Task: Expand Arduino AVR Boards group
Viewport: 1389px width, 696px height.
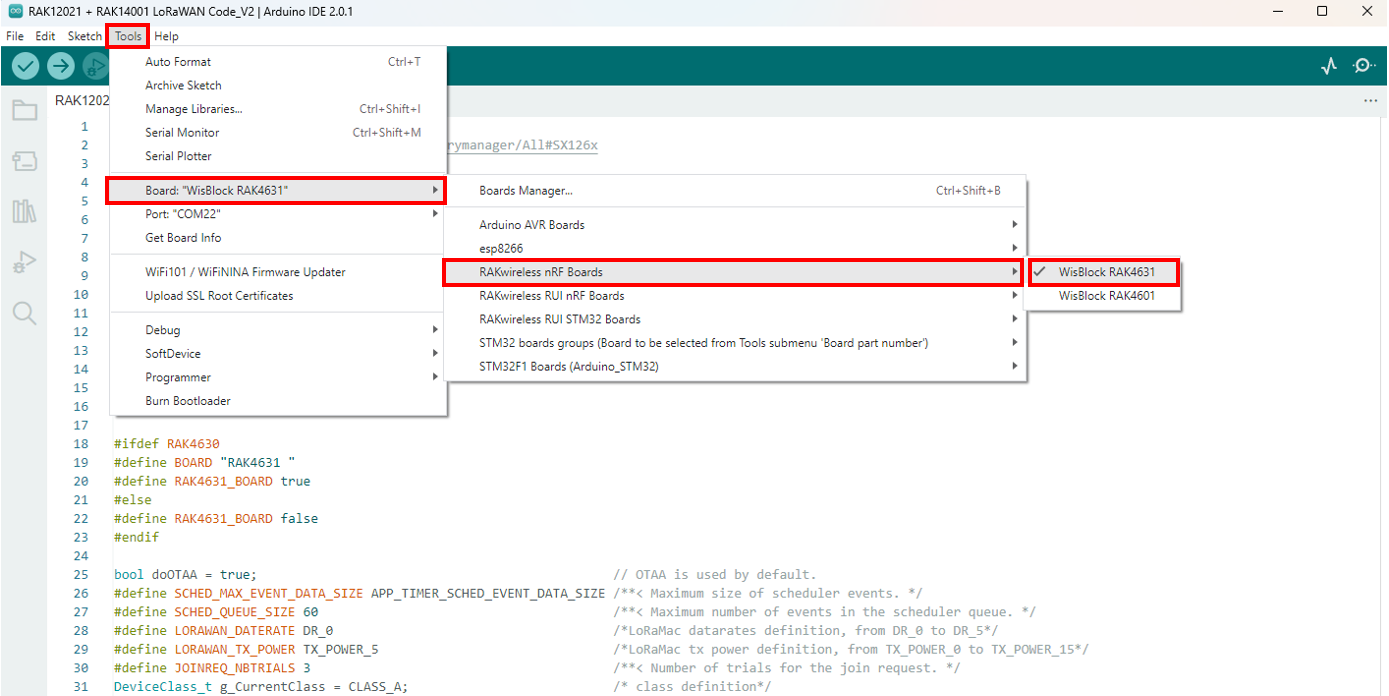Action: (735, 225)
